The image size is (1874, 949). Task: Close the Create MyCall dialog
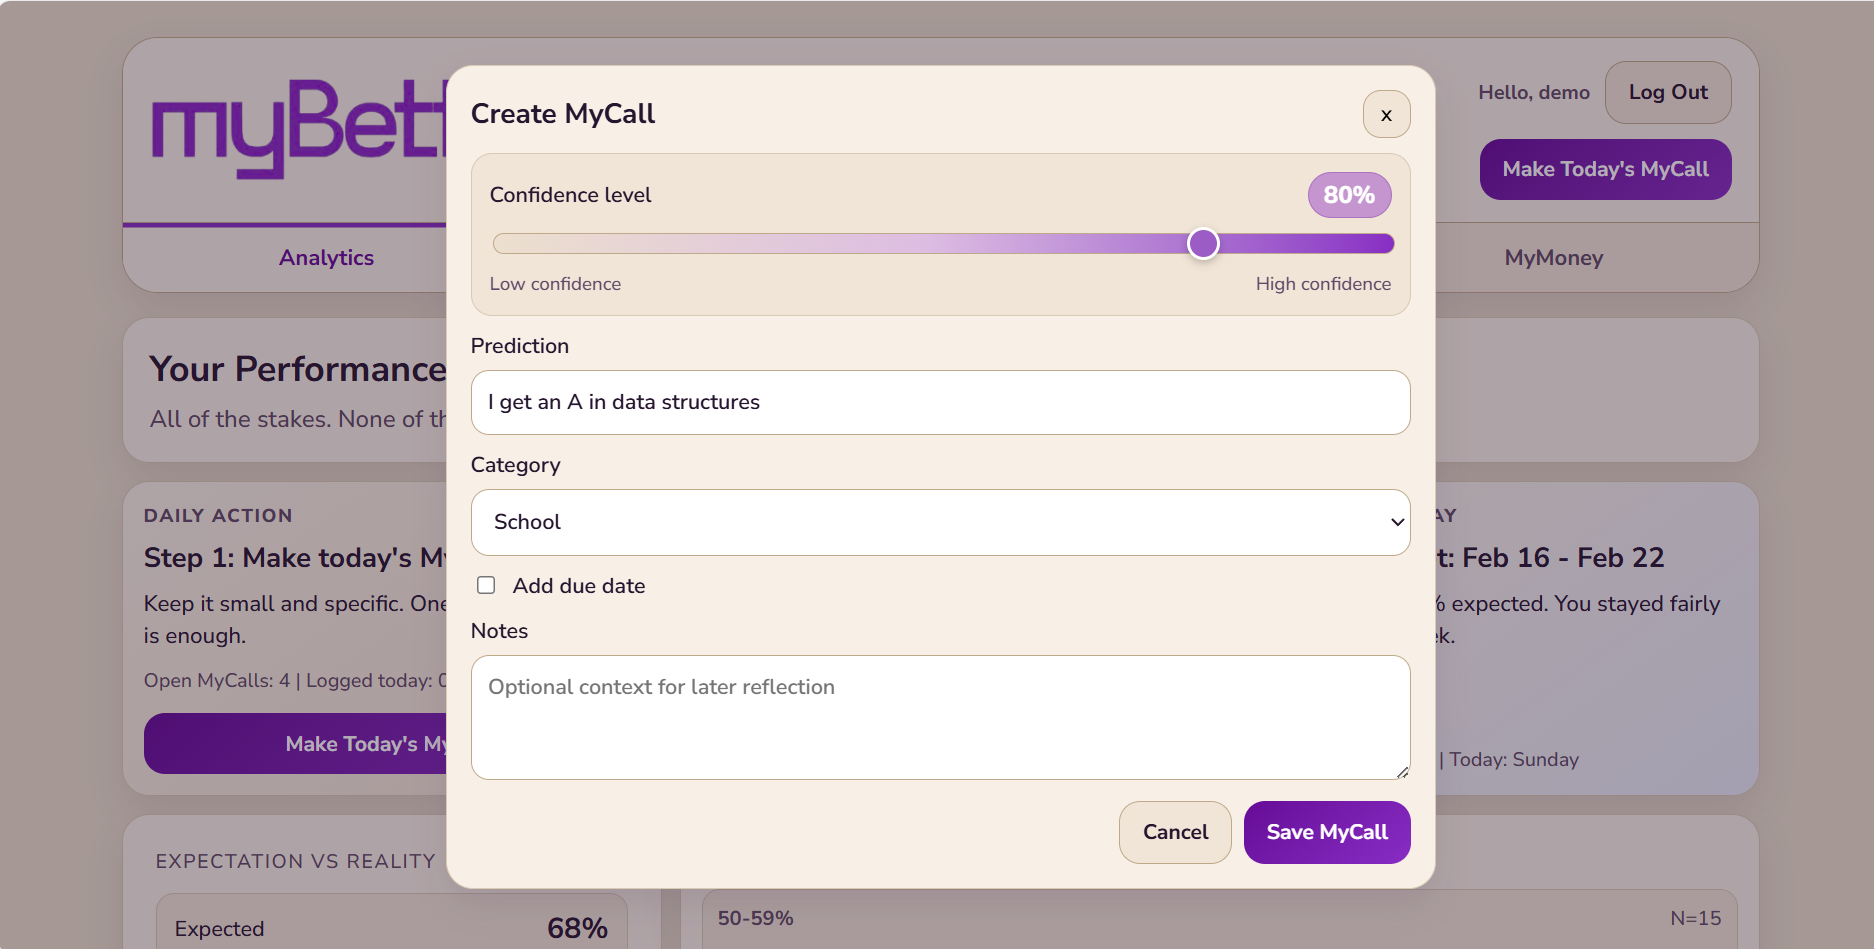coord(1386,115)
